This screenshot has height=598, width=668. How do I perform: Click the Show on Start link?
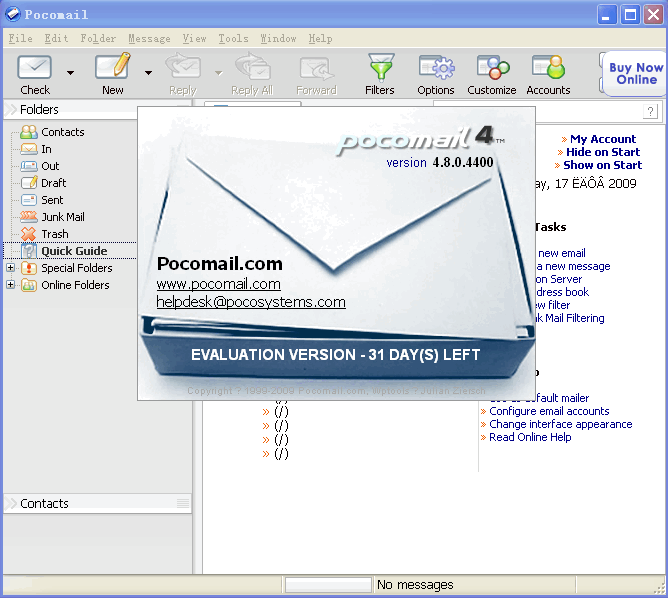pyautogui.click(x=602, y=165)
